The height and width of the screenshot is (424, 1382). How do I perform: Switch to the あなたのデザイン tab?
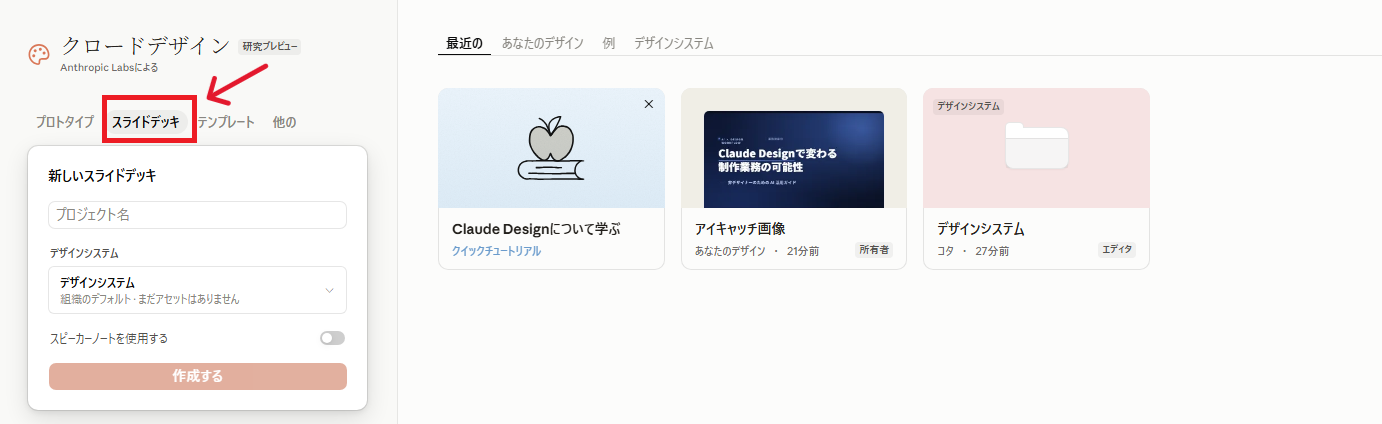(543, 43)
